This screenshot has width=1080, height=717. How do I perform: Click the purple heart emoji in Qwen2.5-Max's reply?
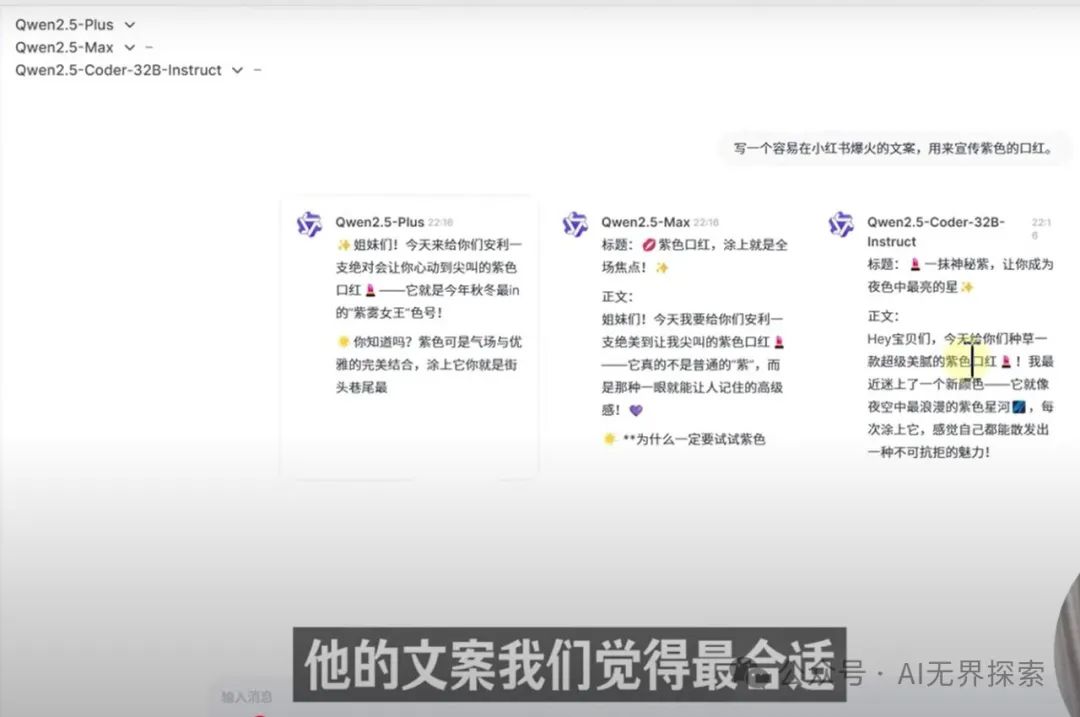click(x=636, y=411)
